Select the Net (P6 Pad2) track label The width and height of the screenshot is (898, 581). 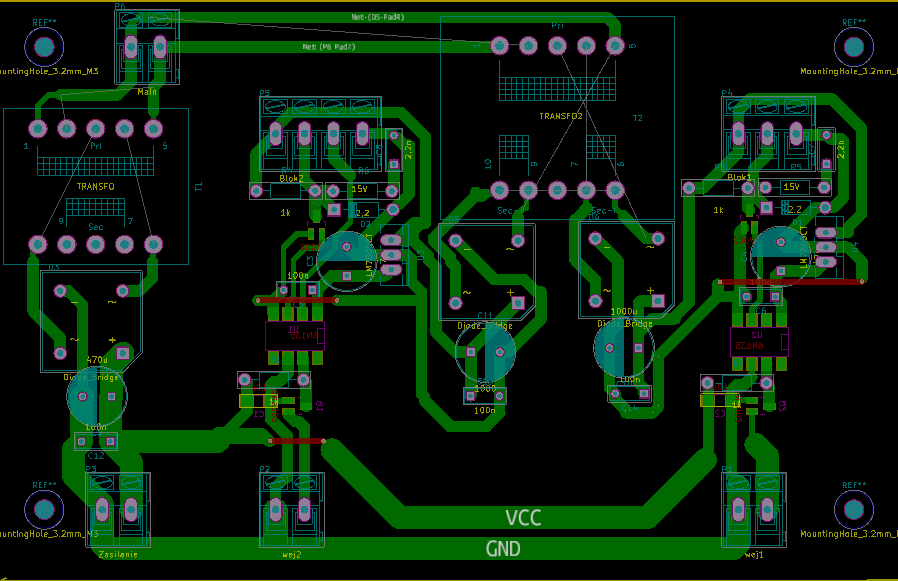[329, 46]
